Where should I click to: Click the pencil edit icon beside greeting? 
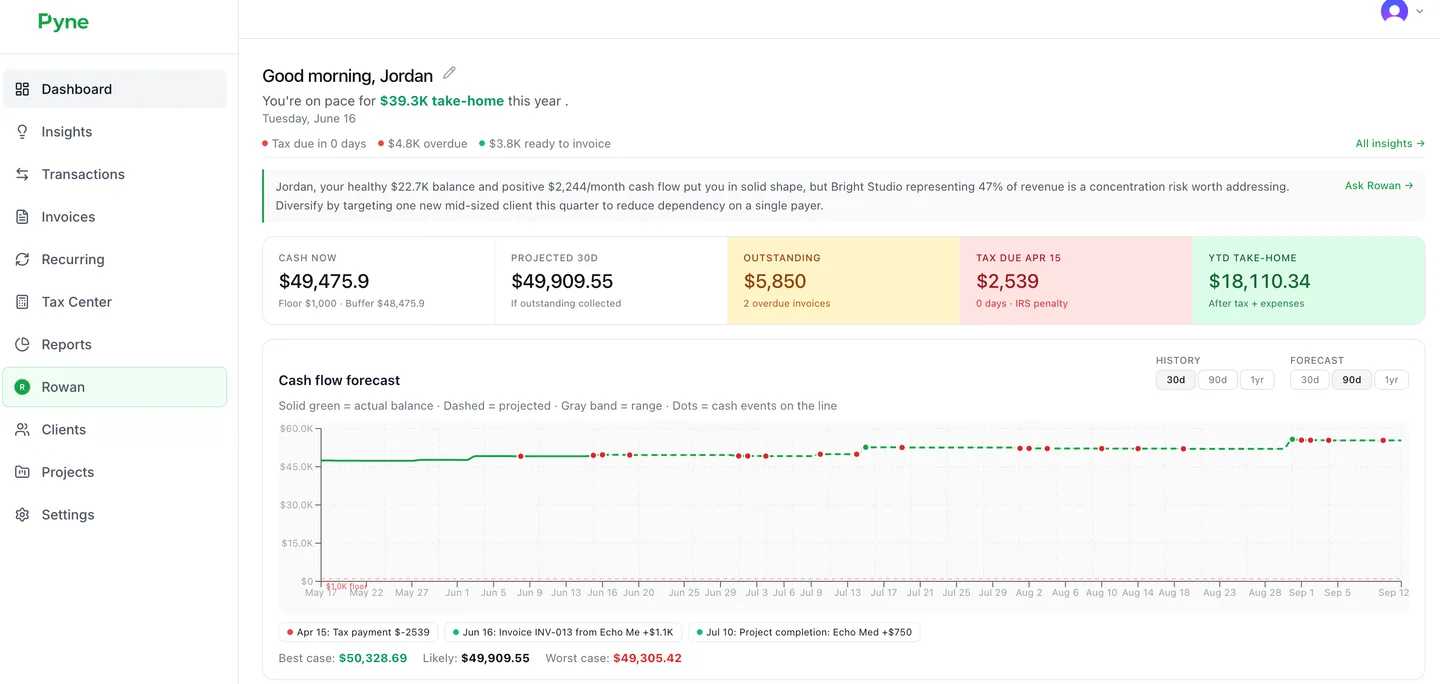(450, 73)
